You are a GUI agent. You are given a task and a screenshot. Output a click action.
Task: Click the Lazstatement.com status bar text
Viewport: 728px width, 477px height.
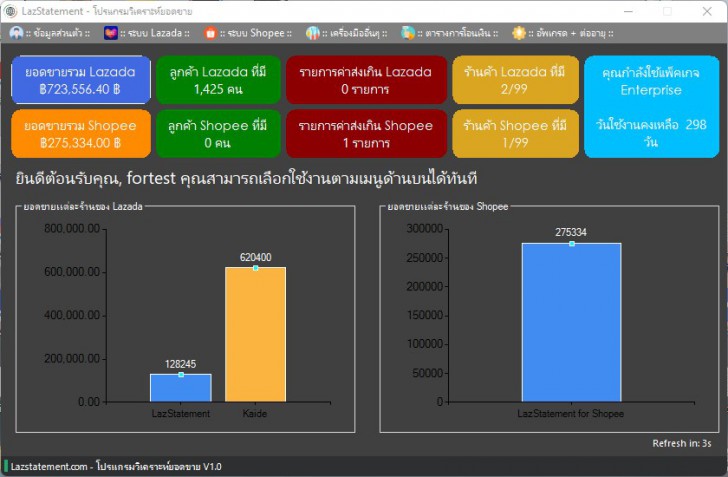click(x=116, y=466)
